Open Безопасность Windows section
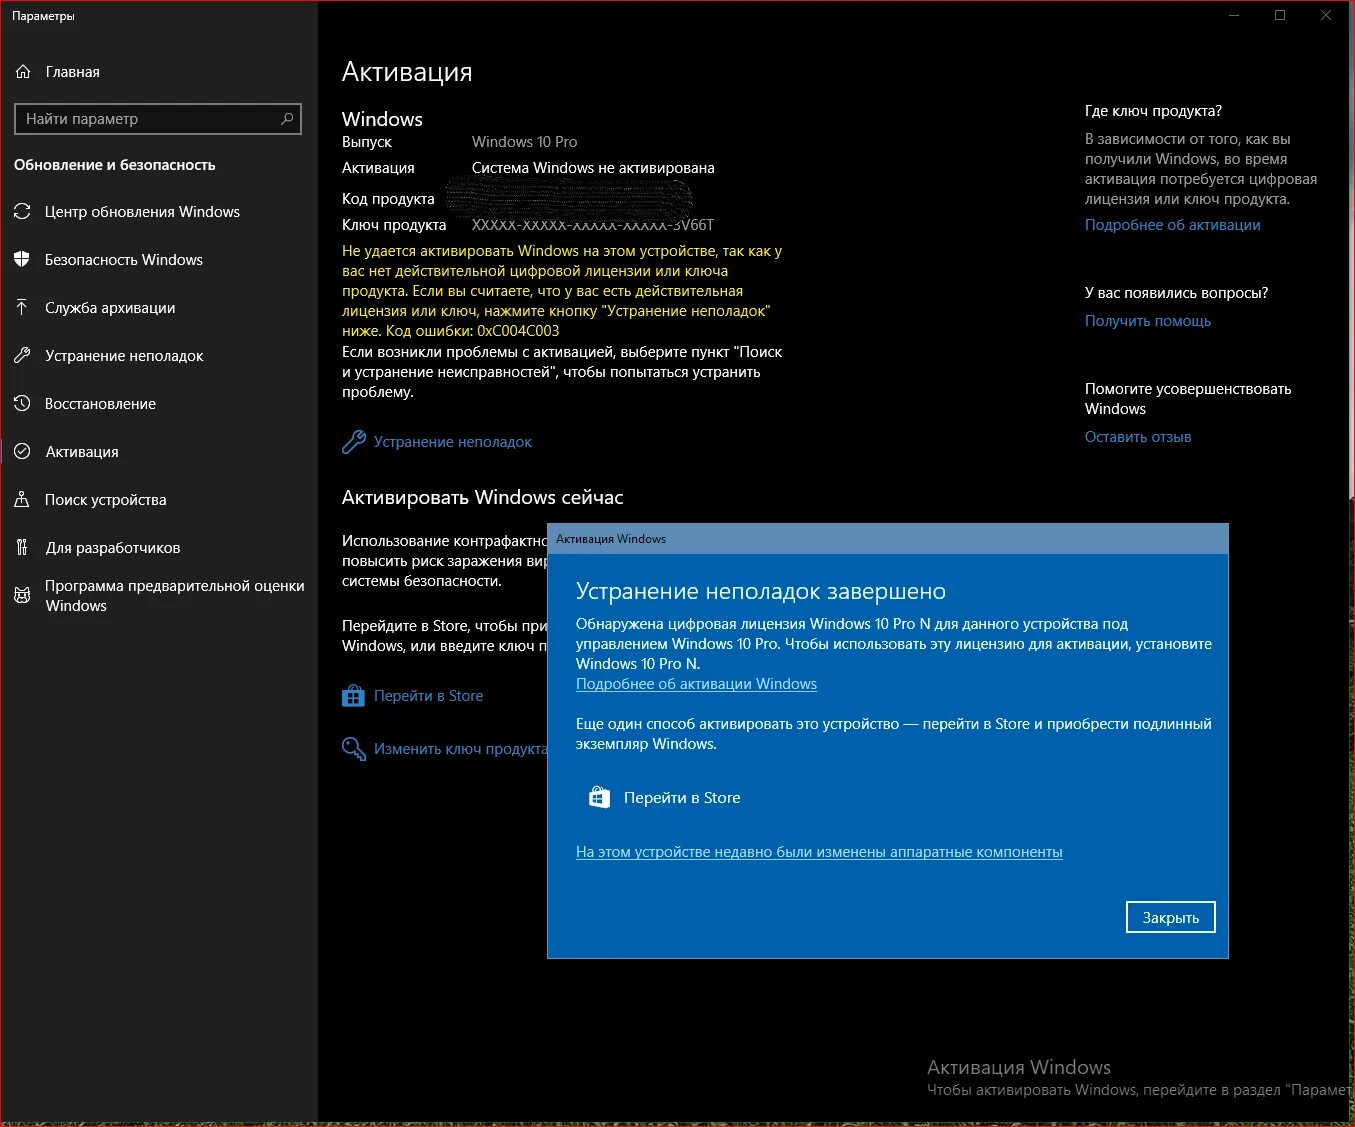 159,260
